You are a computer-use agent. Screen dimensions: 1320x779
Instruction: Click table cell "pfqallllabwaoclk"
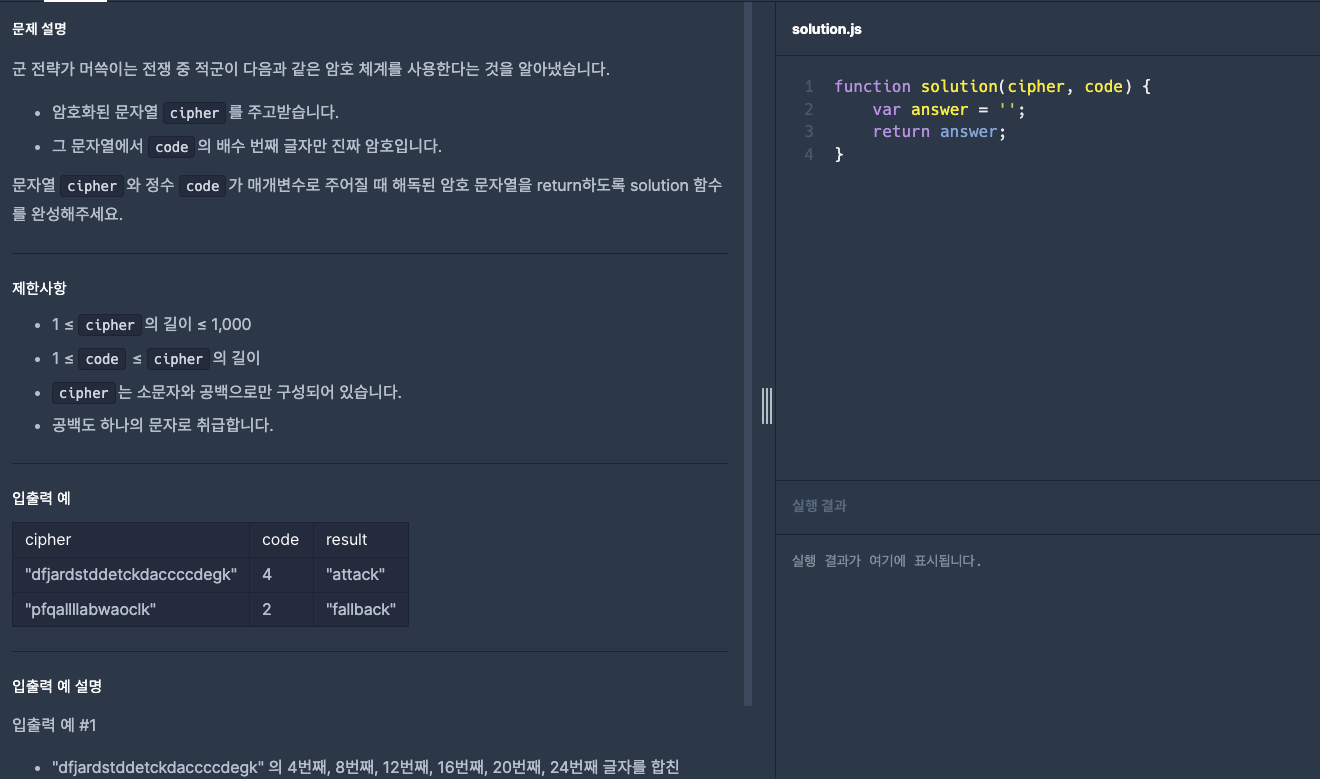click(131, 609)
